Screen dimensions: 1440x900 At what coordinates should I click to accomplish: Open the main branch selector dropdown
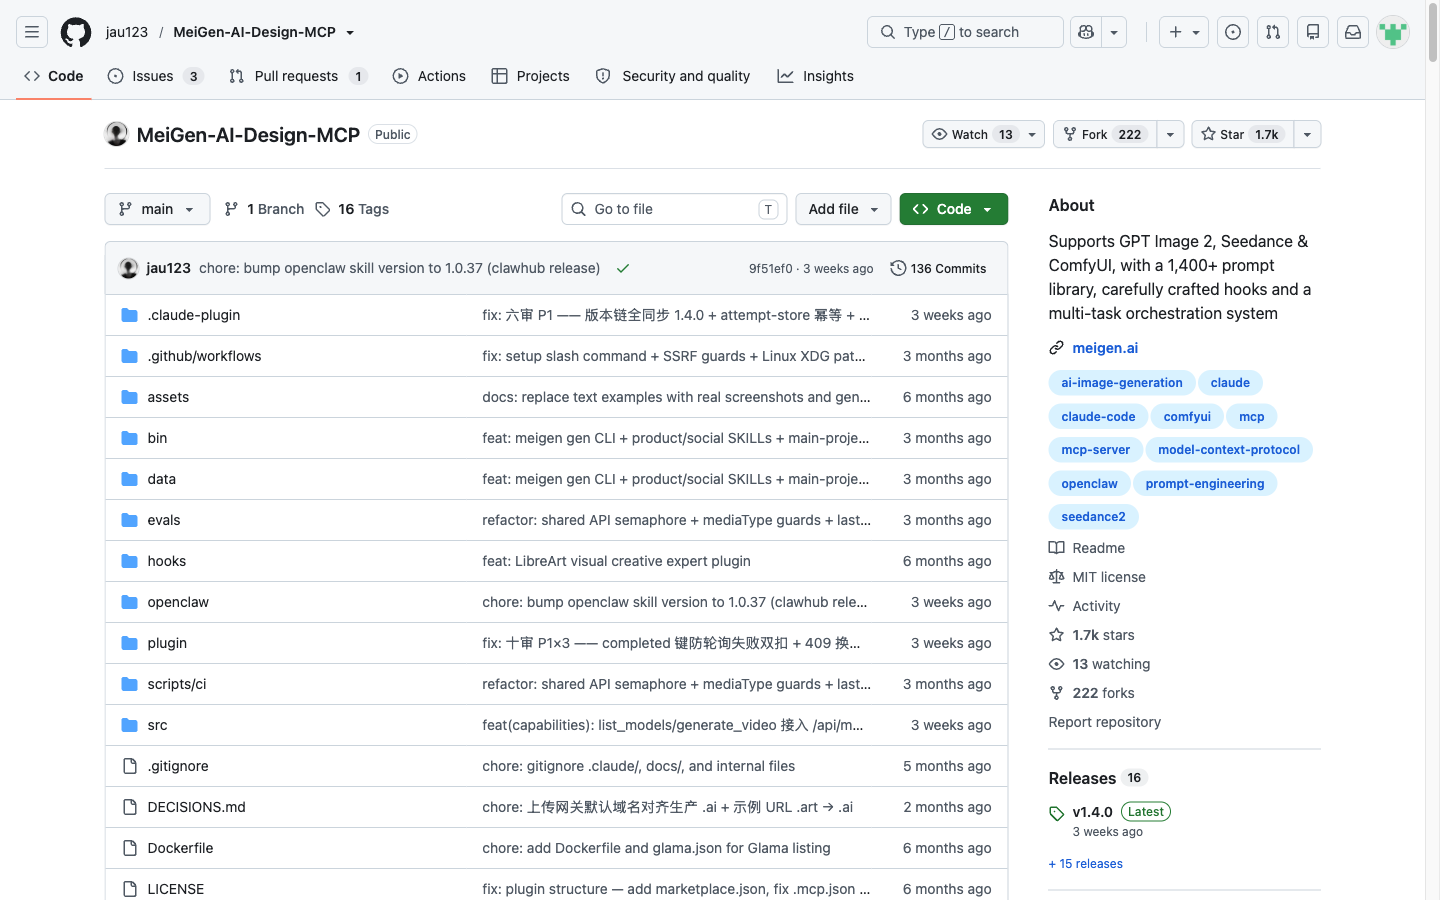point(157,209)
